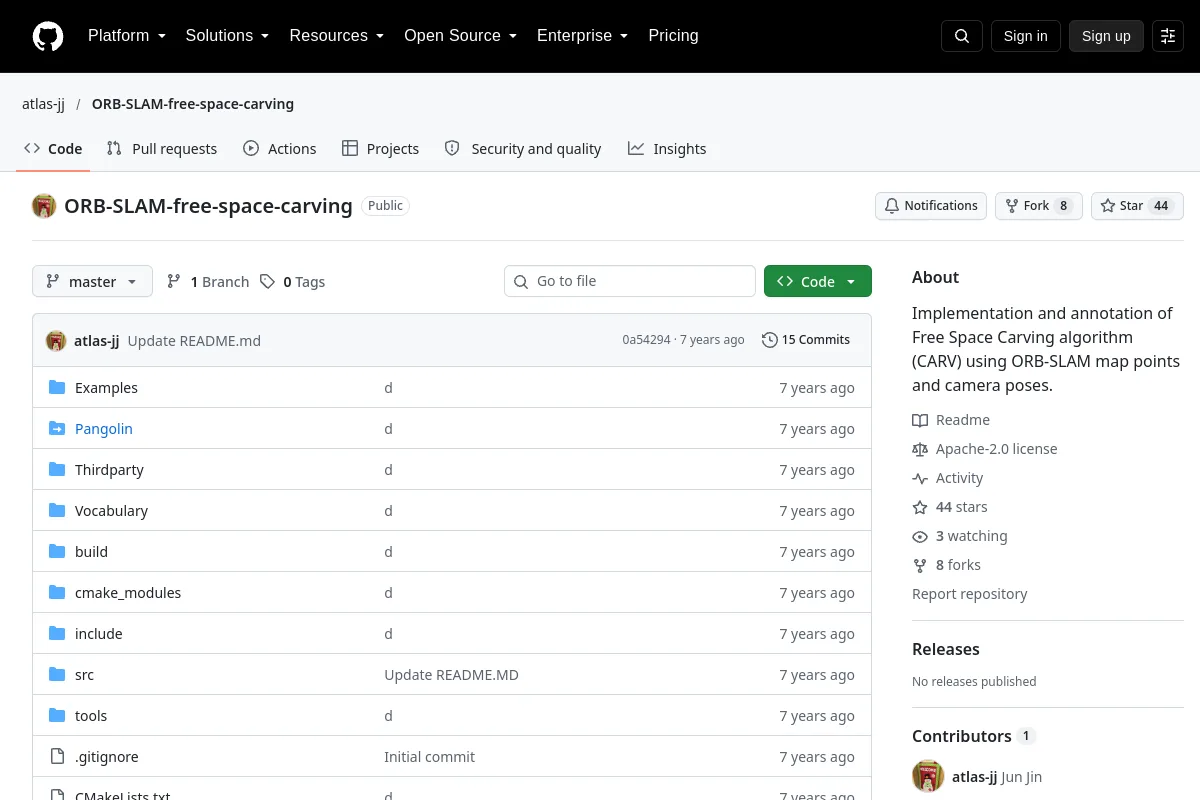Open the ORB-SLAM-free-space-carving breadcrumb link
The width and height of the screenshot is (1200, 800).
click(193, 104)
